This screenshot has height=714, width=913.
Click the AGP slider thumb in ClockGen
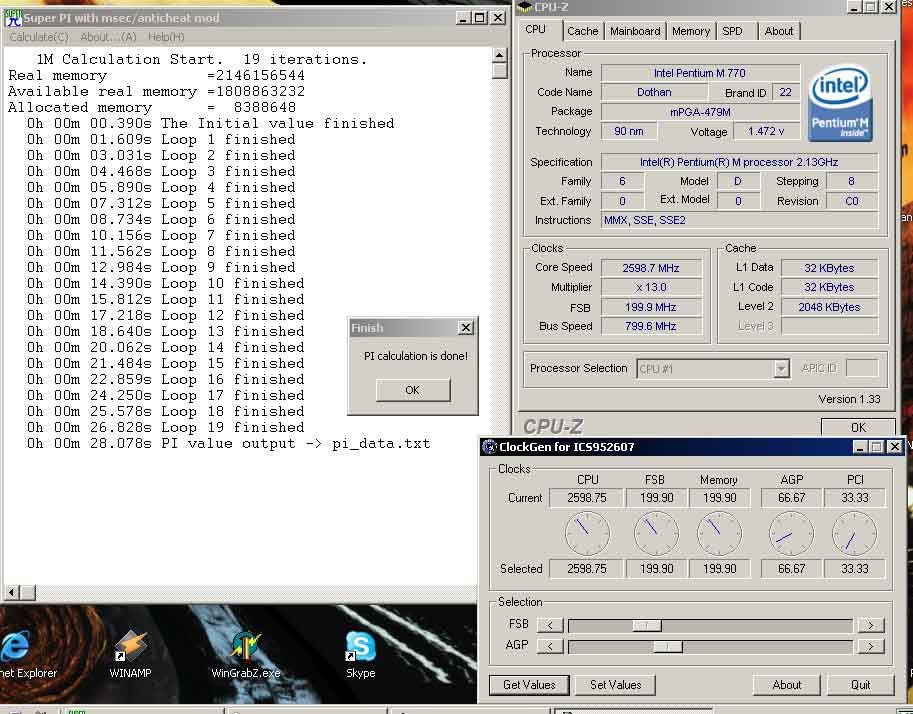tap(667, 646)
